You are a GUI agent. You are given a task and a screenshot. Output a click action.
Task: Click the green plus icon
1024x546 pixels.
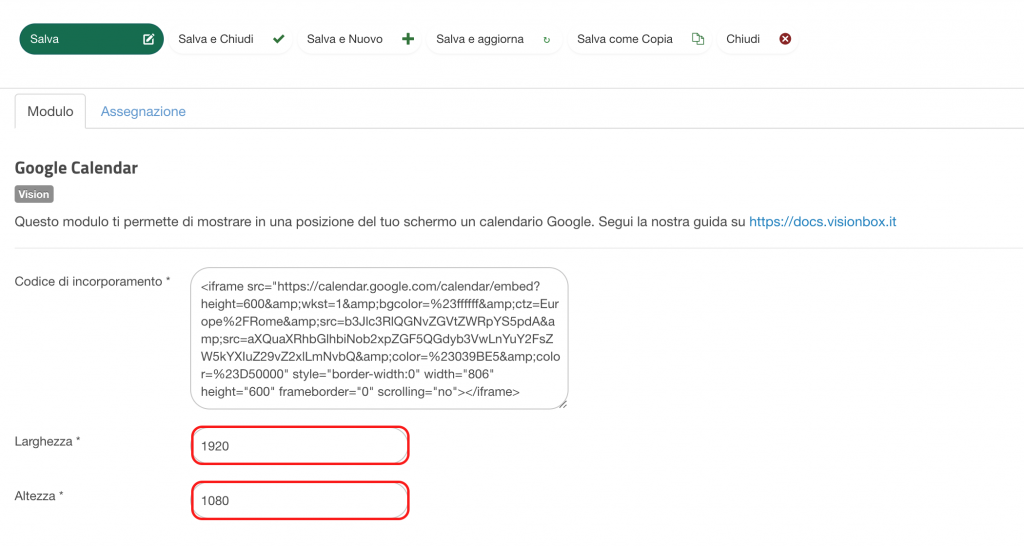click(x=408, y=39)
